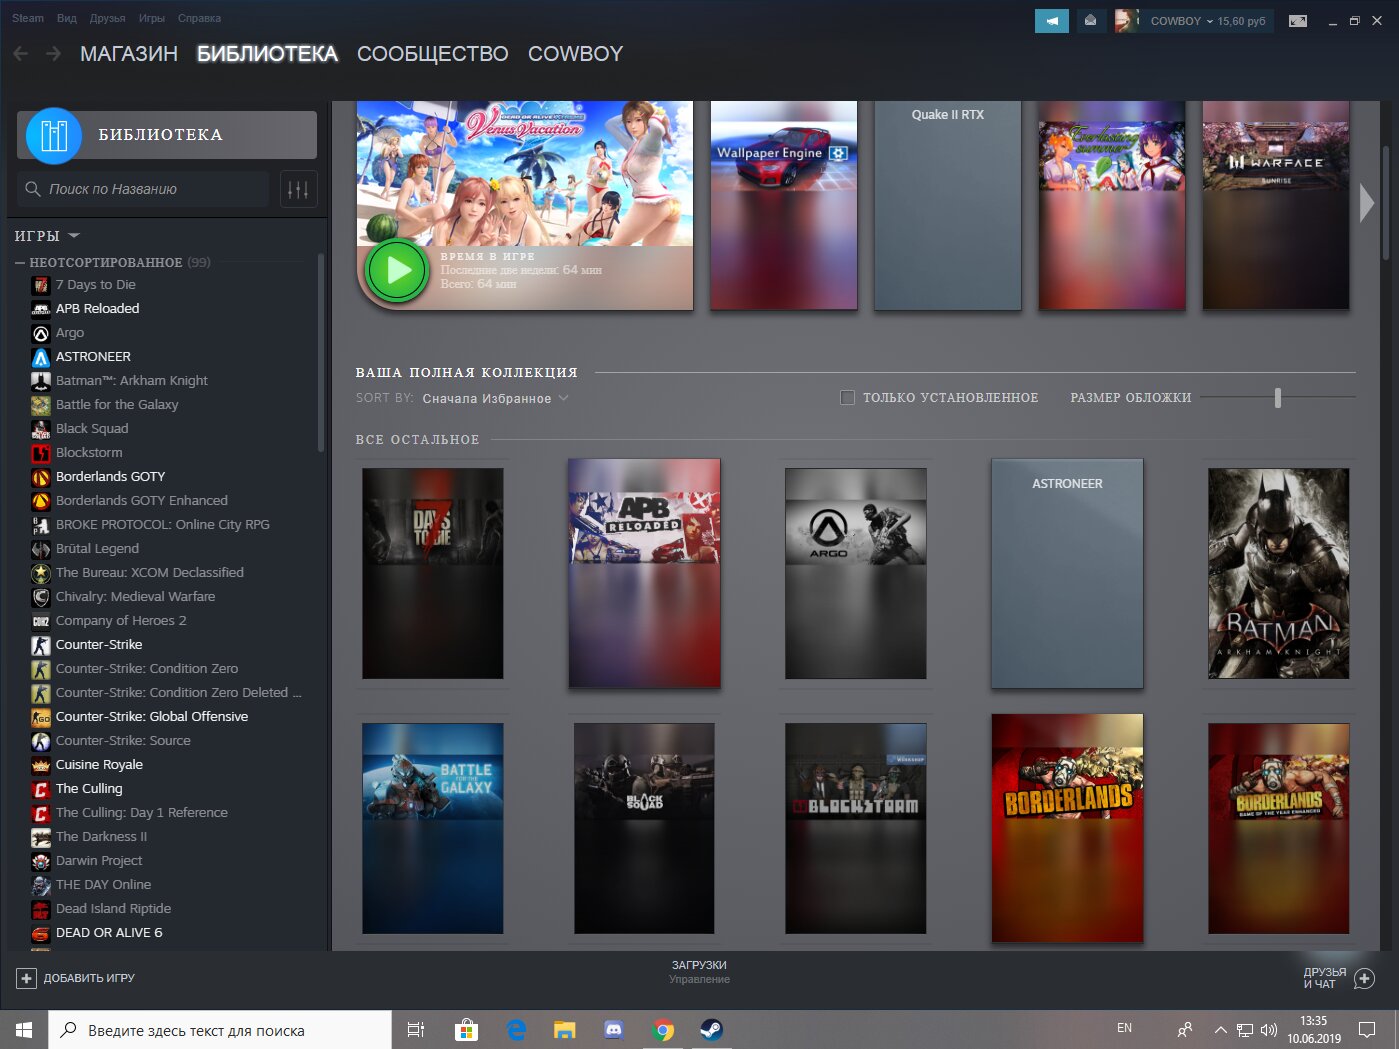Image resolution: width=1399 pixels, height=1049 pixels.
Task: Select The Culling in game list
Action: tap(89, 789)
